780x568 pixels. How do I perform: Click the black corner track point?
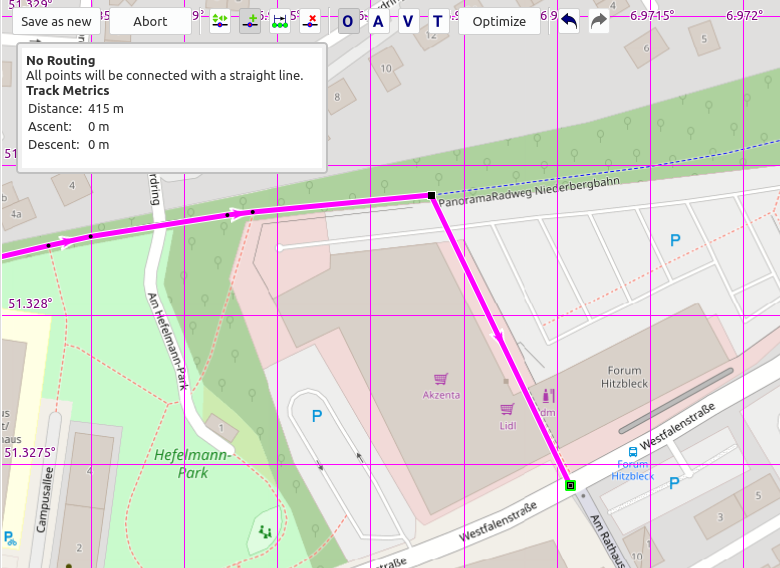point(431,196)
